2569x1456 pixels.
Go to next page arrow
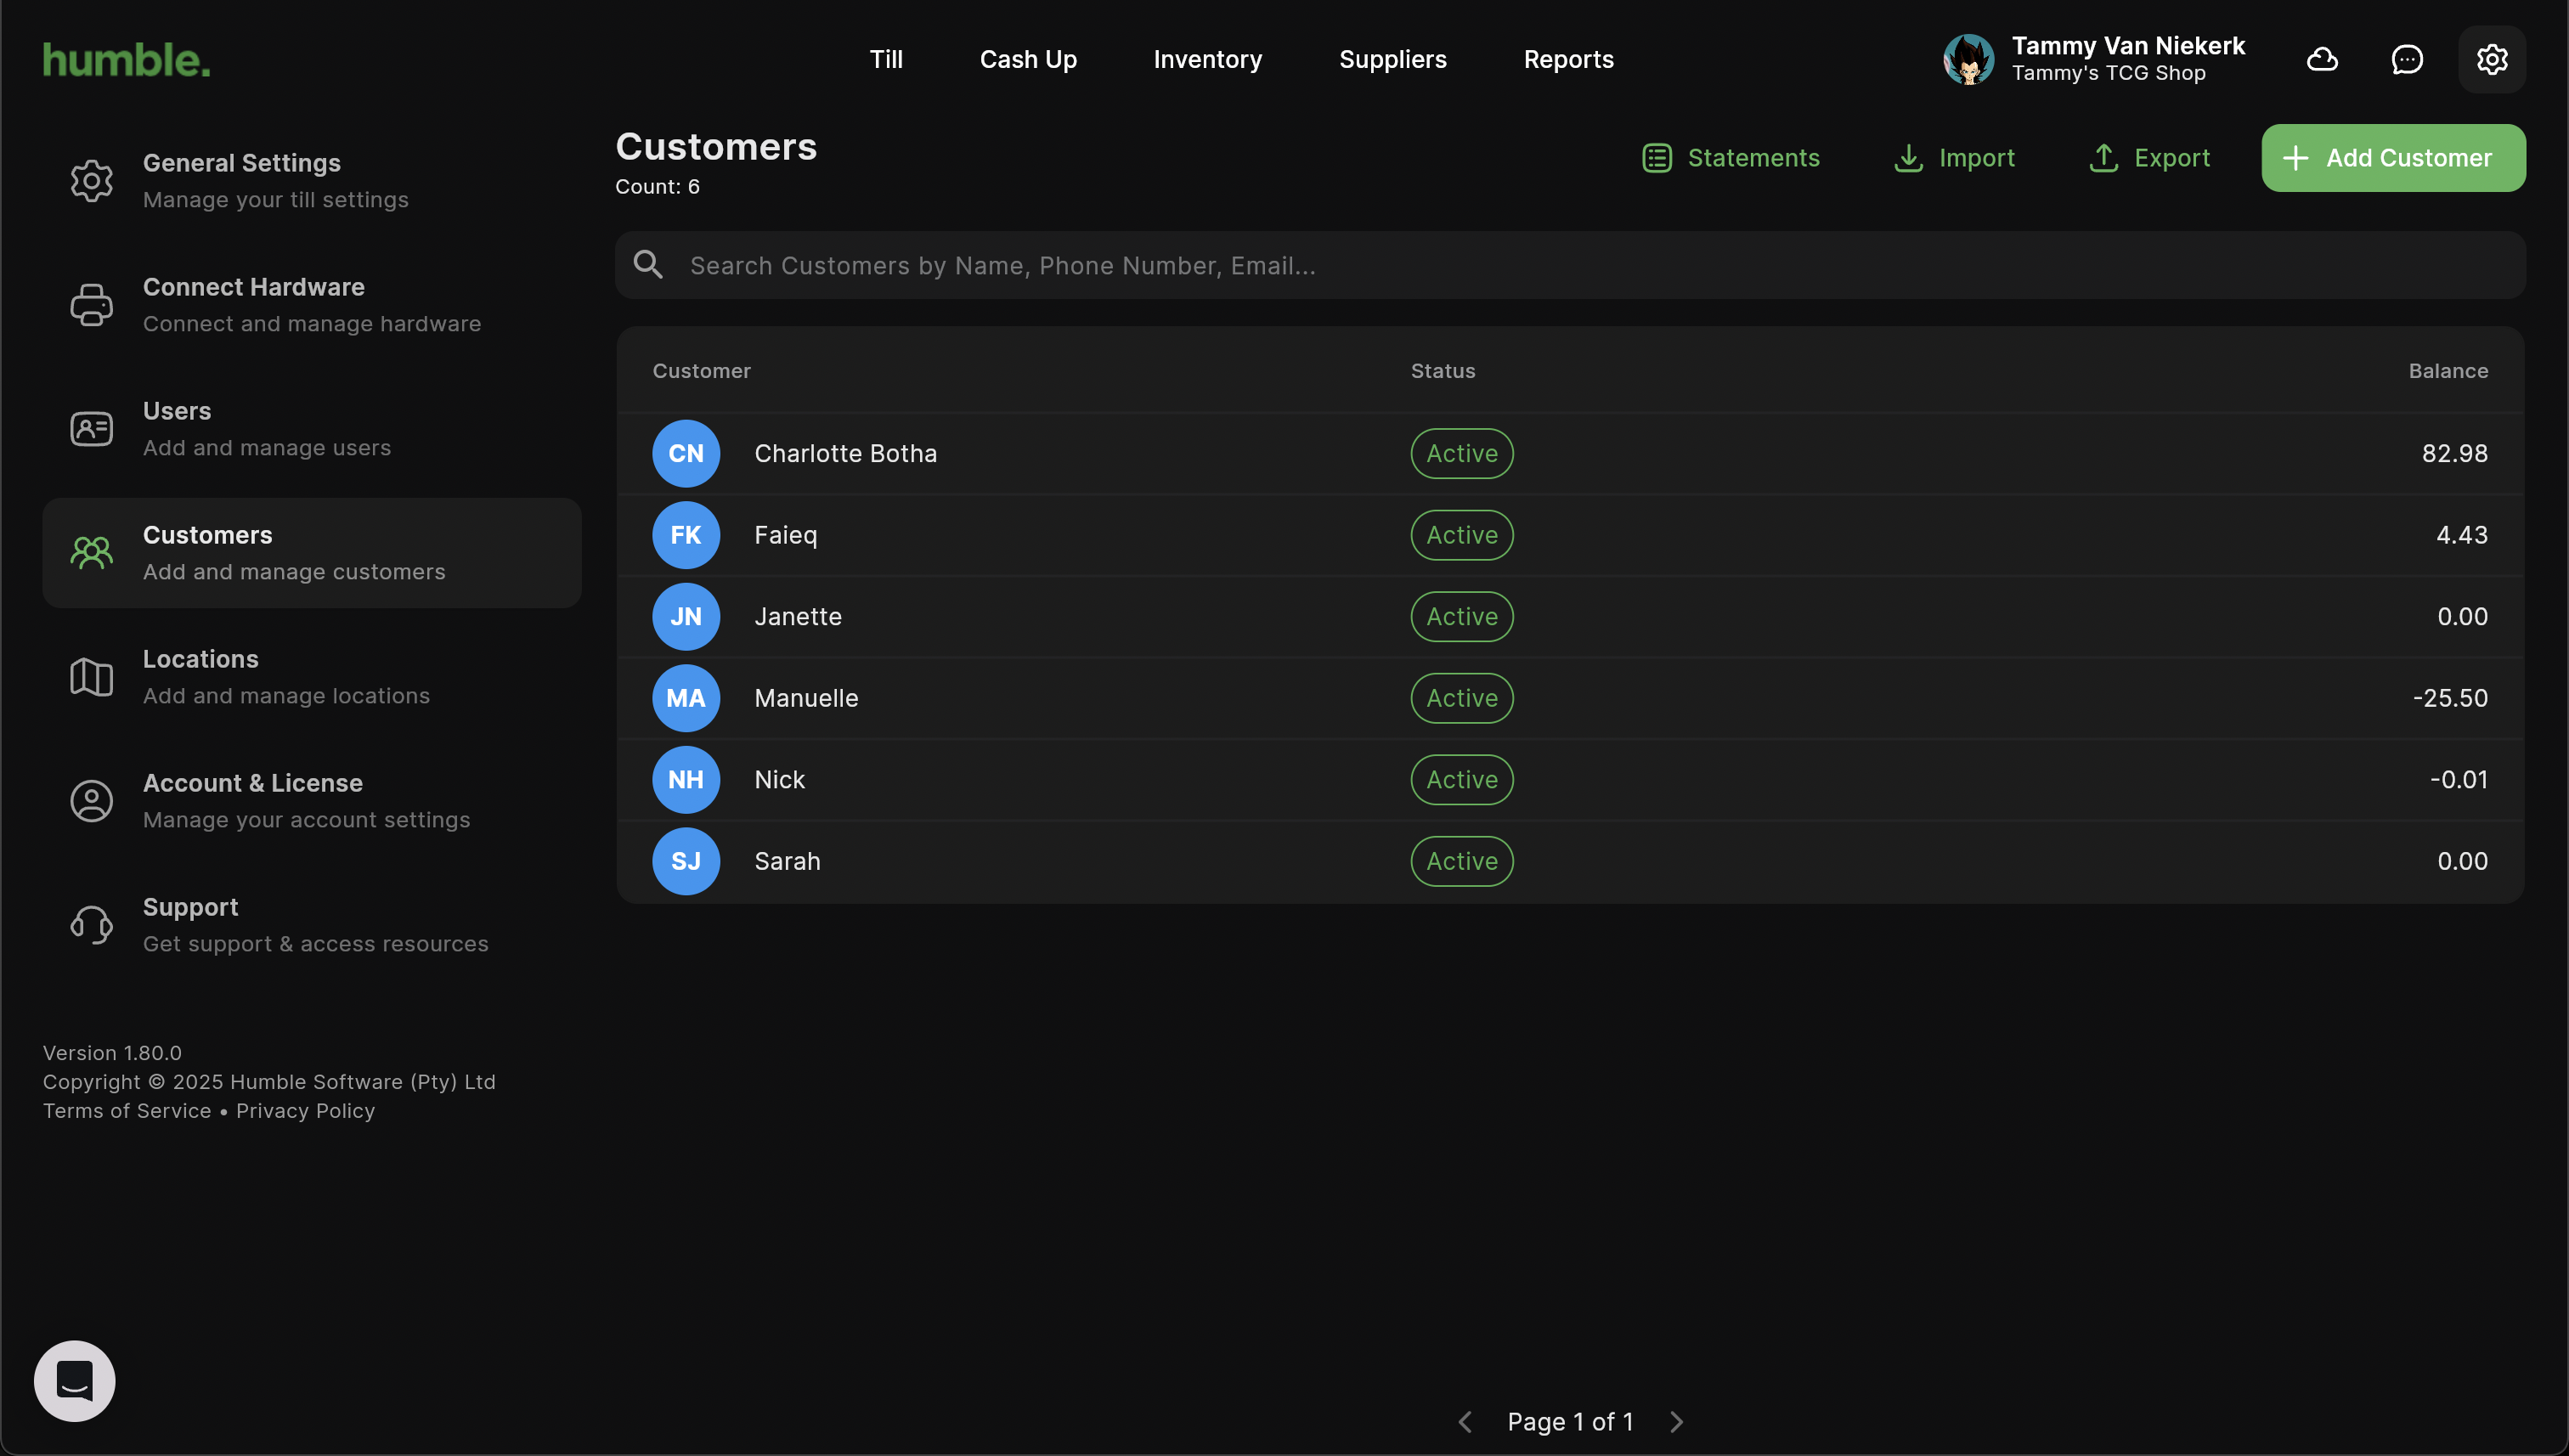1677,1422
